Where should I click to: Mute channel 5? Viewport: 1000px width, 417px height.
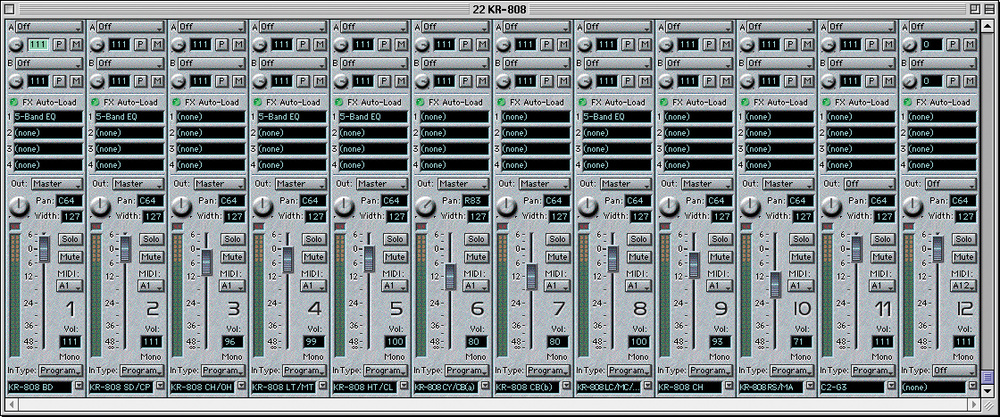point(395,257)
